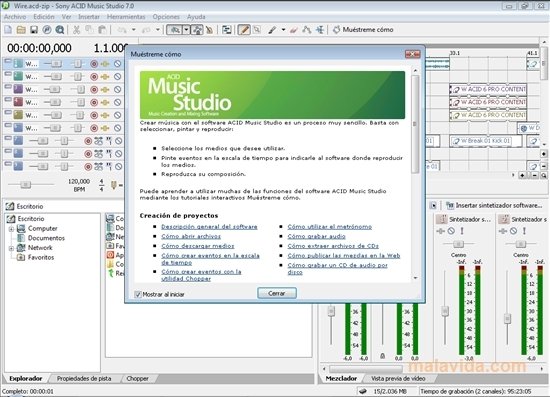Image resolution: width=550 pixels, height=397 pixels.
Task: Expand the Computer tree node
Action: point(11,229)
